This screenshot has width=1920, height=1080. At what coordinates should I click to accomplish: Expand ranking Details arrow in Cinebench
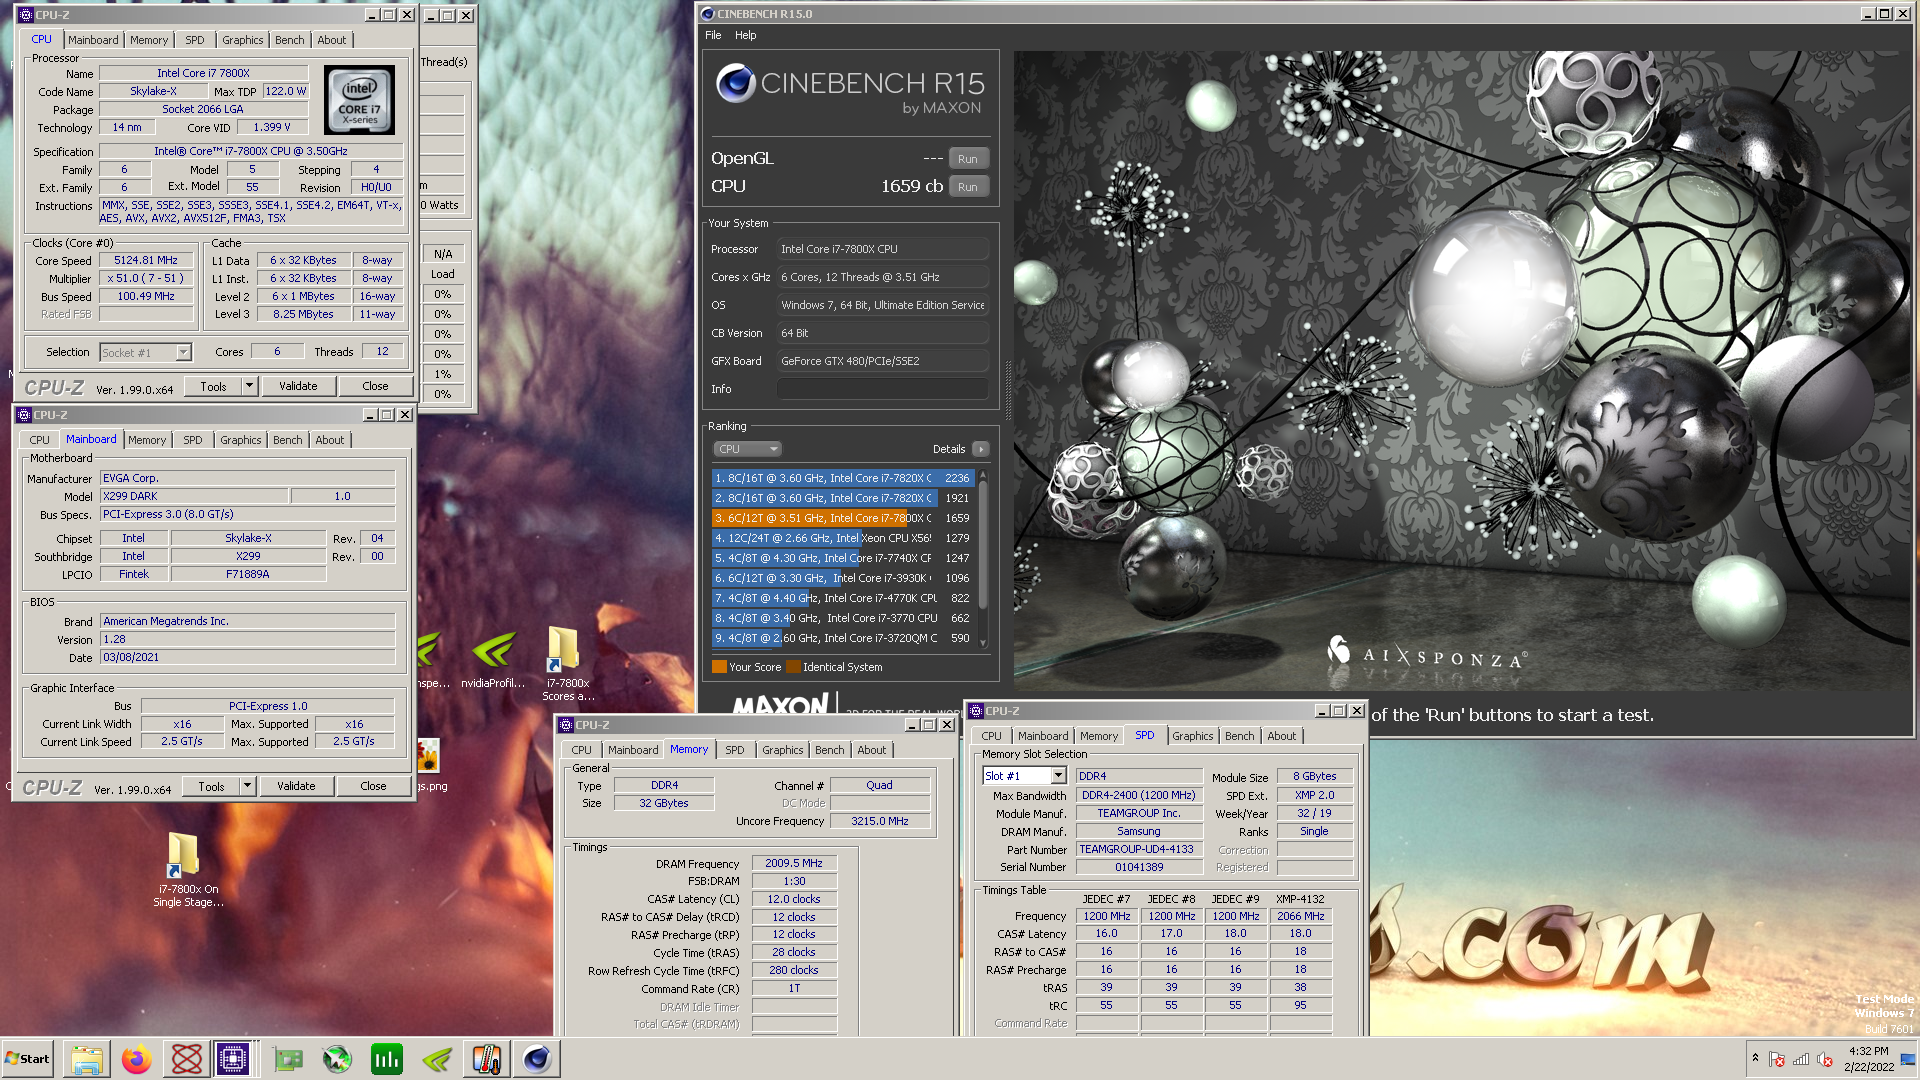tap(981, 449)
